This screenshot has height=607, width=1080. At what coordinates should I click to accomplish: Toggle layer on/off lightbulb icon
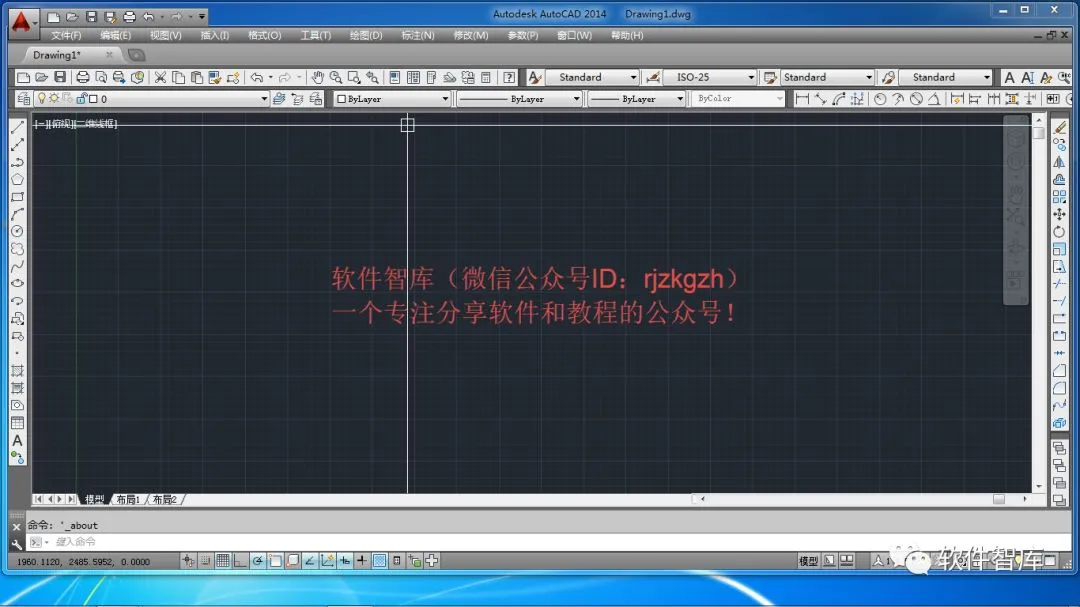point(41,99)
